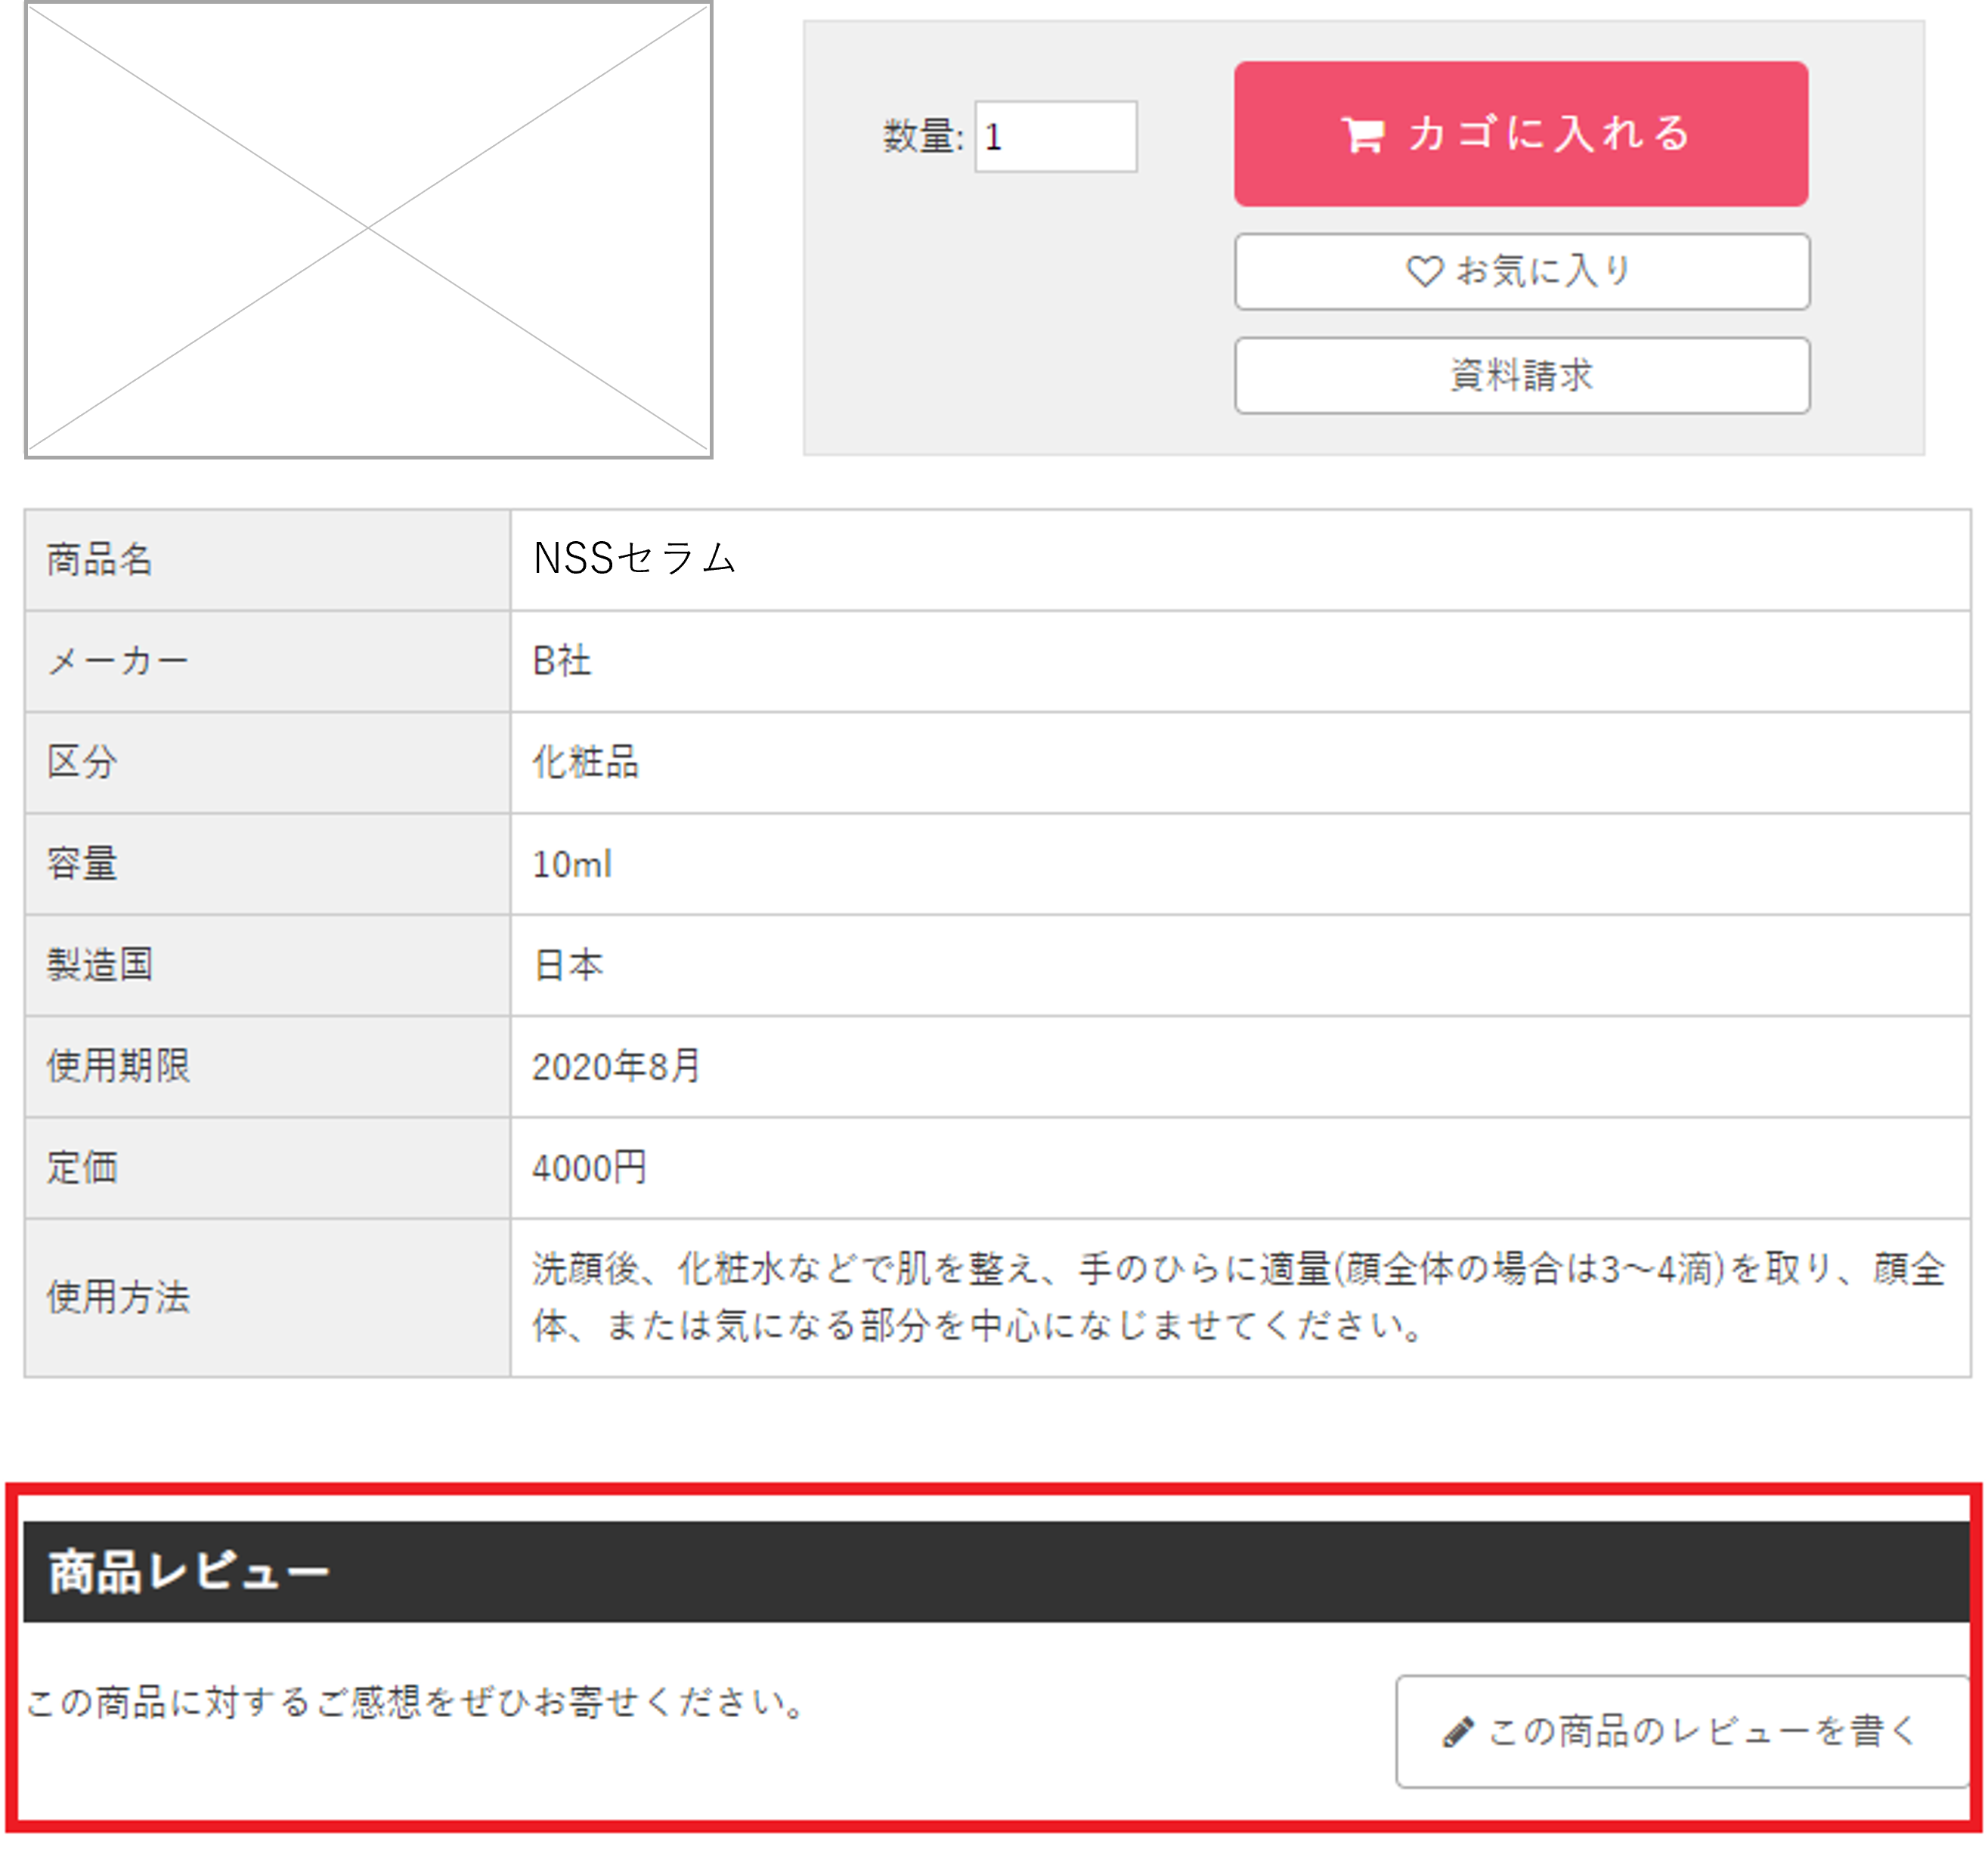Add item via お気に入り button
This screenshot has width=1988, height=1872.
pyautogui.click(x=1522, y=271)
